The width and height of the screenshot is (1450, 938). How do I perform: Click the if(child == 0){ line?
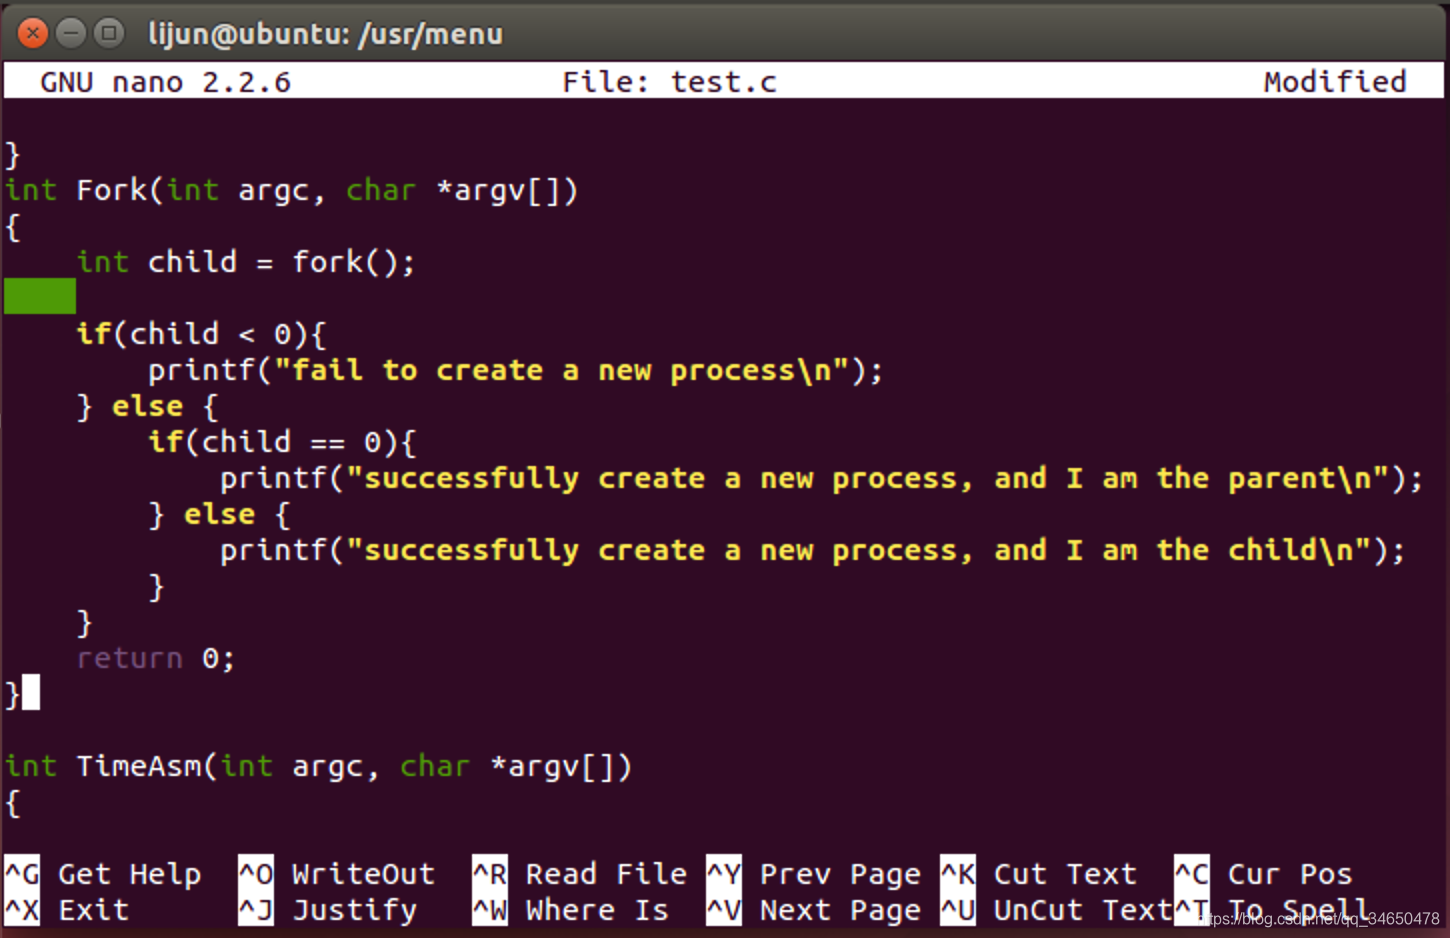282,442
